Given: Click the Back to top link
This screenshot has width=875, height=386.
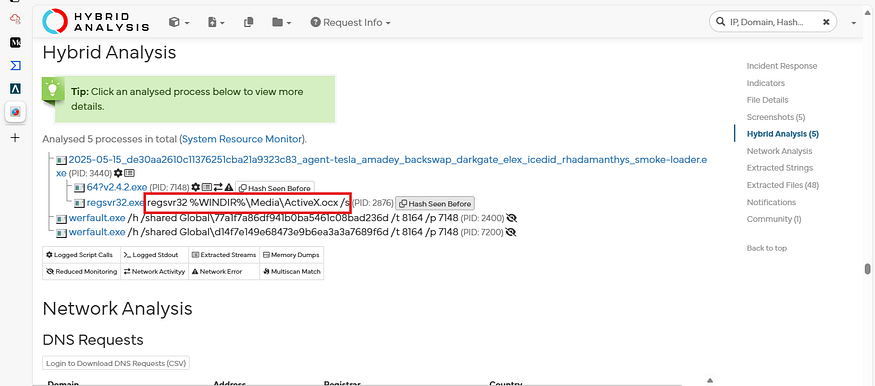Looking at the screenshot, I should coord(766,248).
